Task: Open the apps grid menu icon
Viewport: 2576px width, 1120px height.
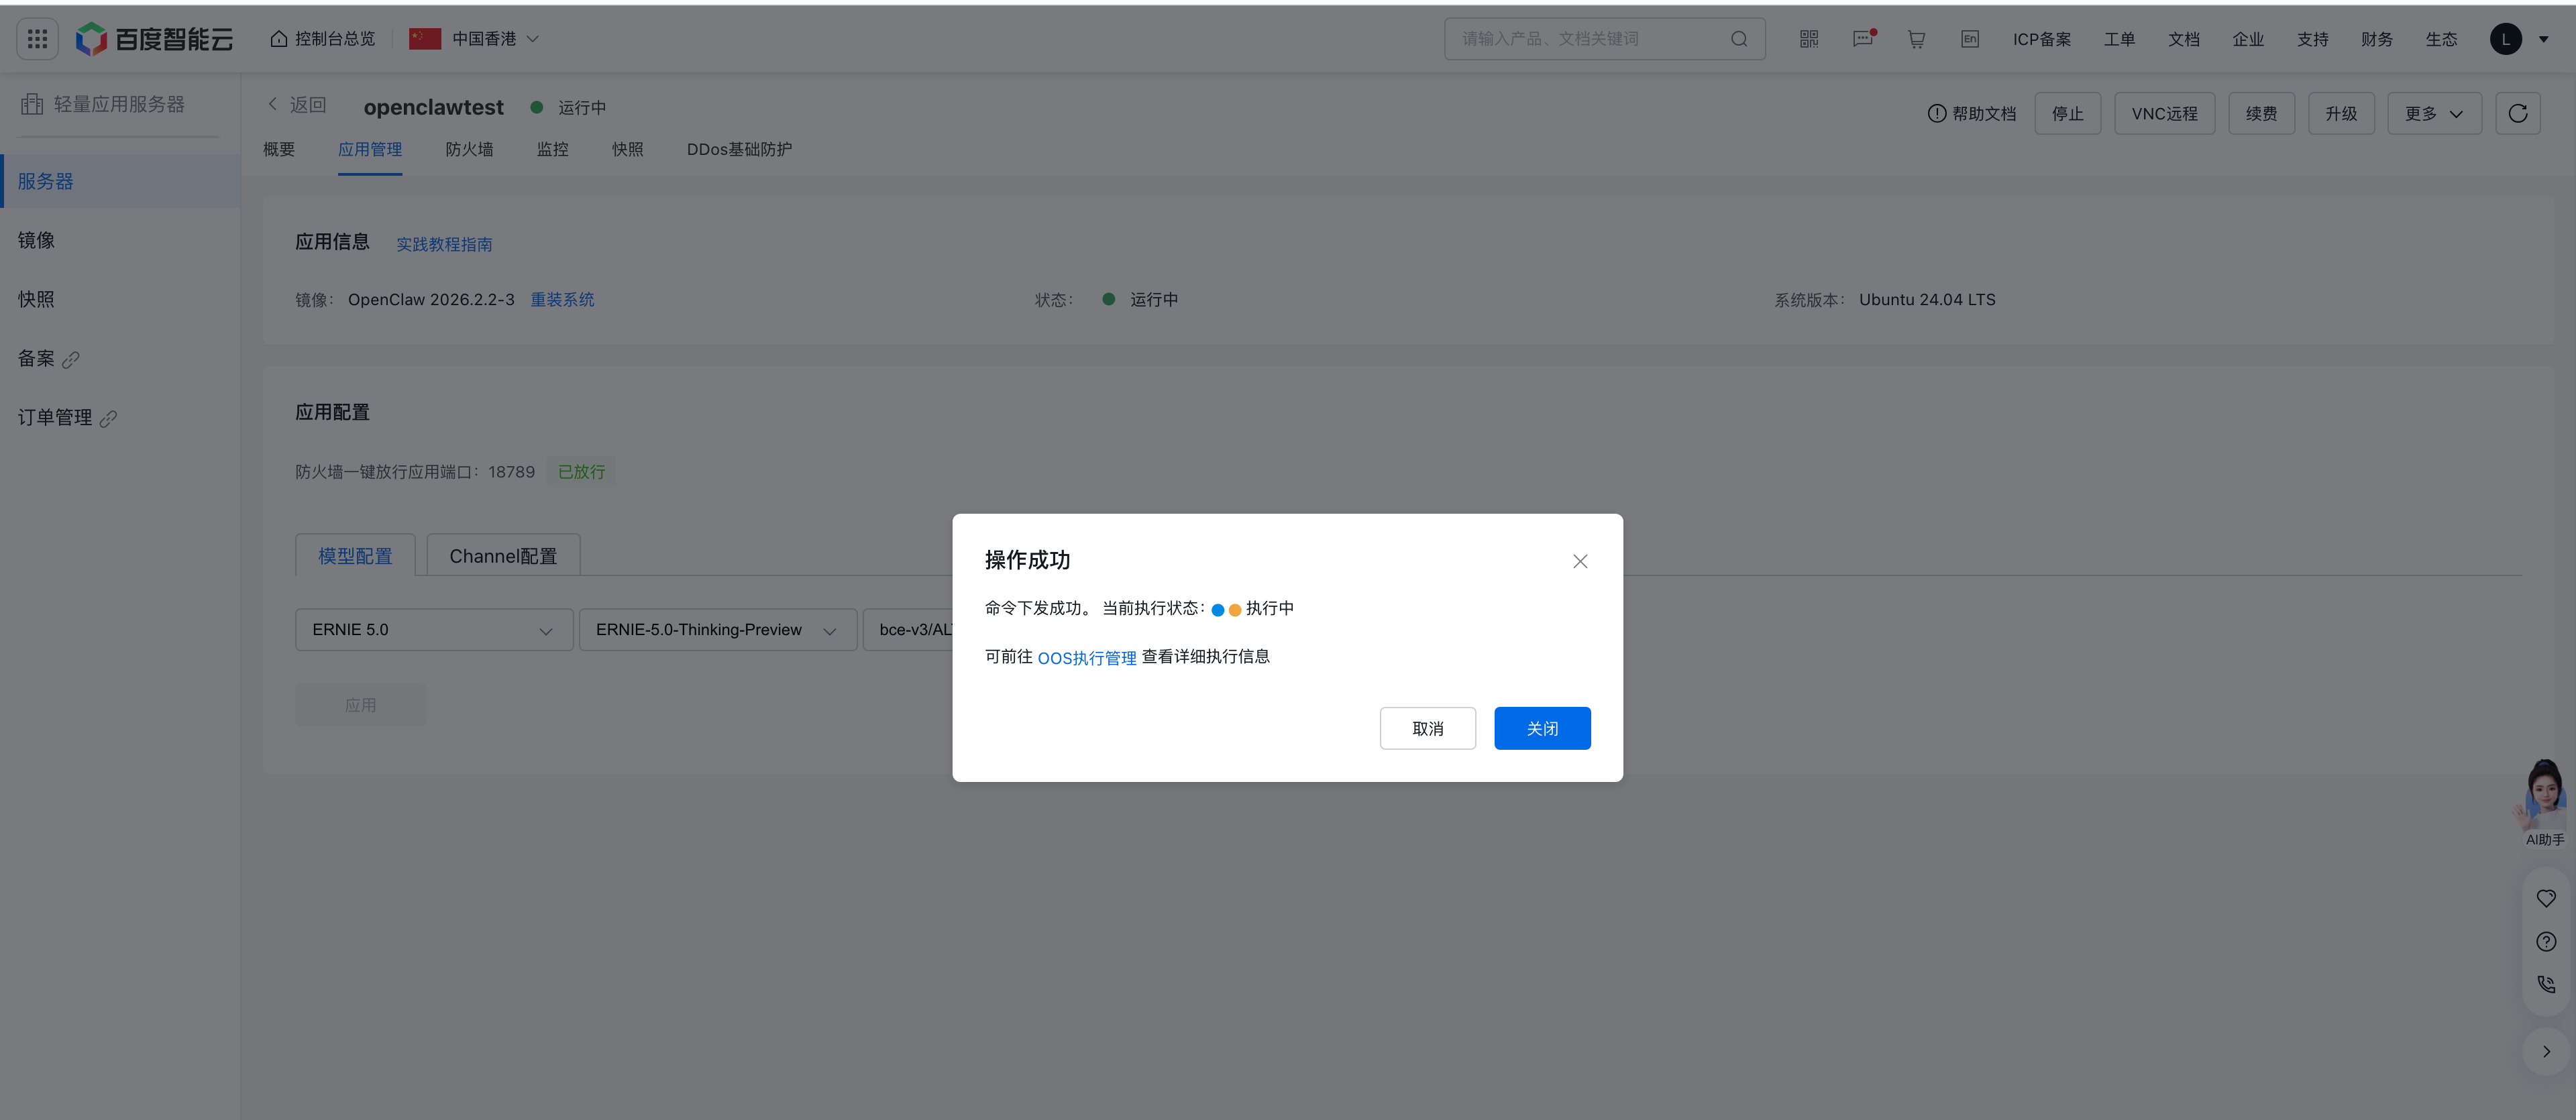Action: pyautogui.click(x=37, y=39)
